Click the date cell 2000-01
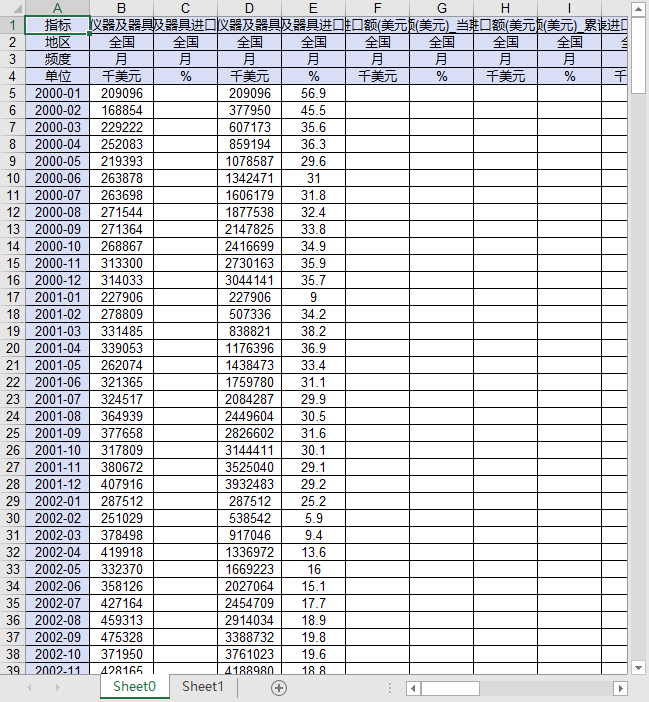 (x=58, y=94)
